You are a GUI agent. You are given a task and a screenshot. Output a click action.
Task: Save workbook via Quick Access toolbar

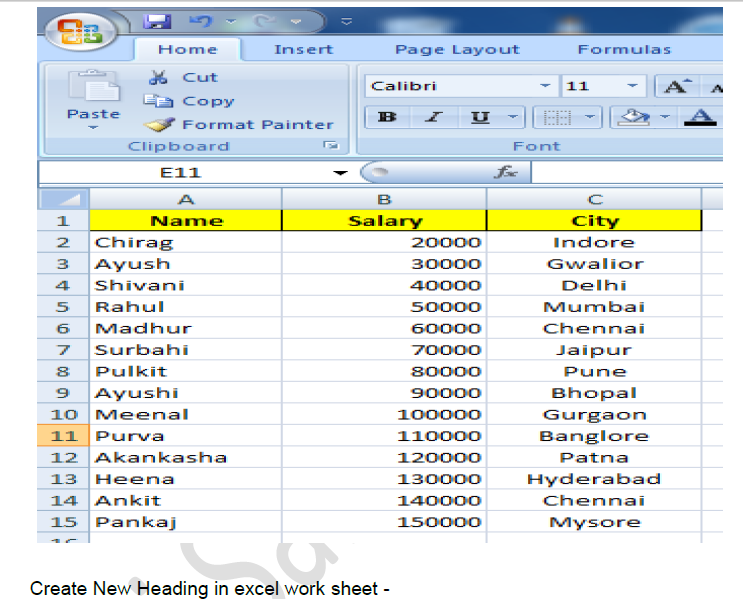(x=156, y=21)
